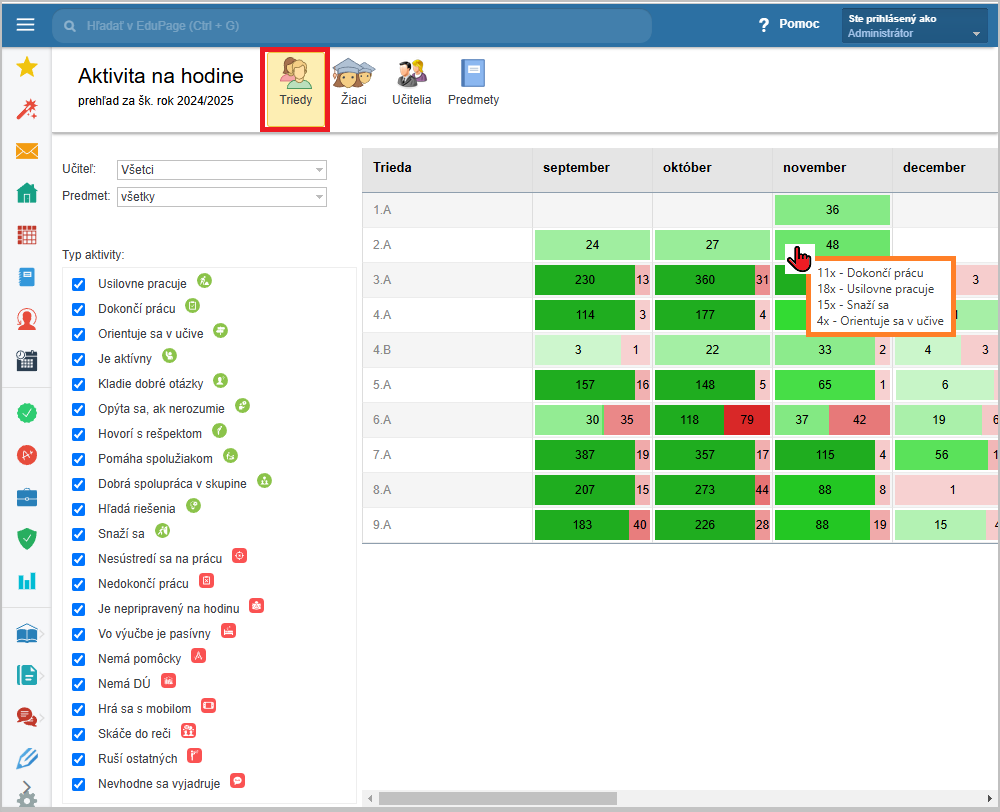This screenshot has width=1000, height=812.
Task: Open the Učiteľ dropdown showing Všetci
Action: click(221, 170)
